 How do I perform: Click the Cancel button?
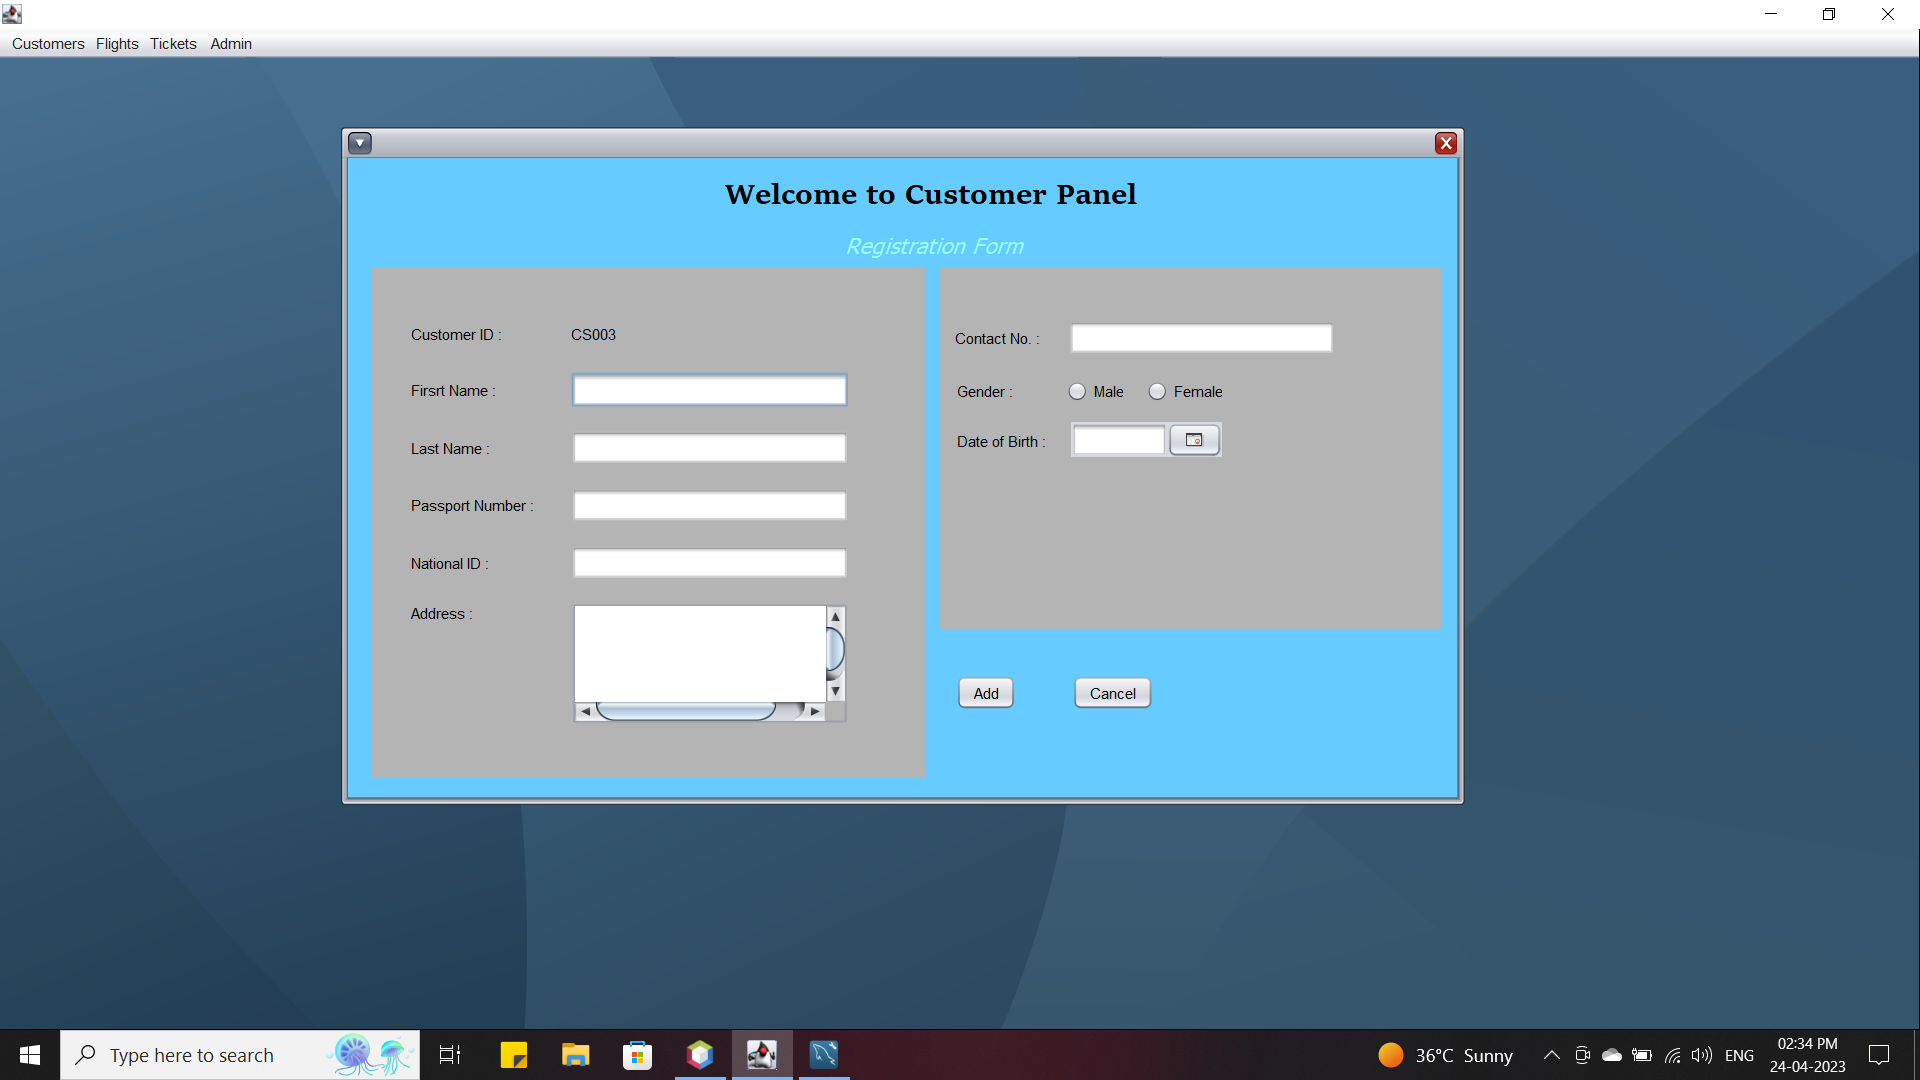[1112, 693]
